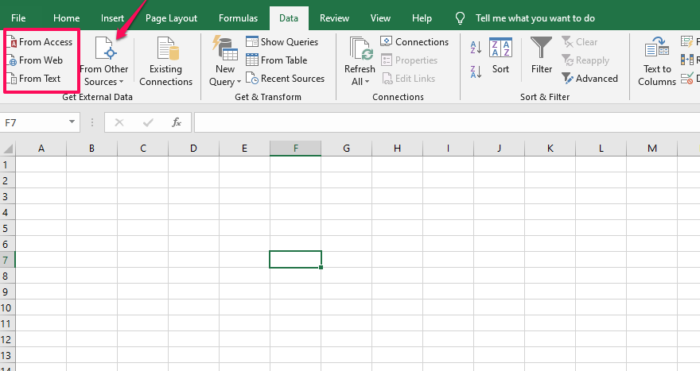Click Show Queries
Image resolution: width=700 pixels, height=371 pixels.
(282, 42)
